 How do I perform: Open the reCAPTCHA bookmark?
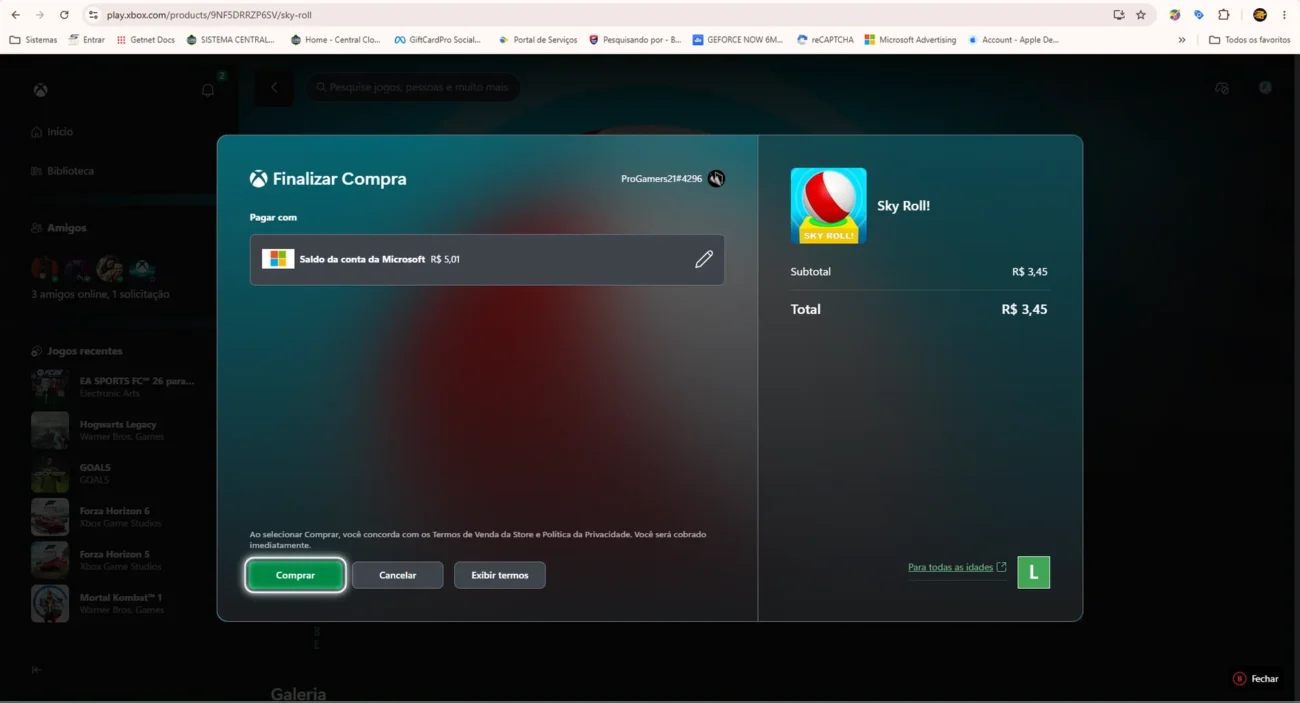click(826, 40)
